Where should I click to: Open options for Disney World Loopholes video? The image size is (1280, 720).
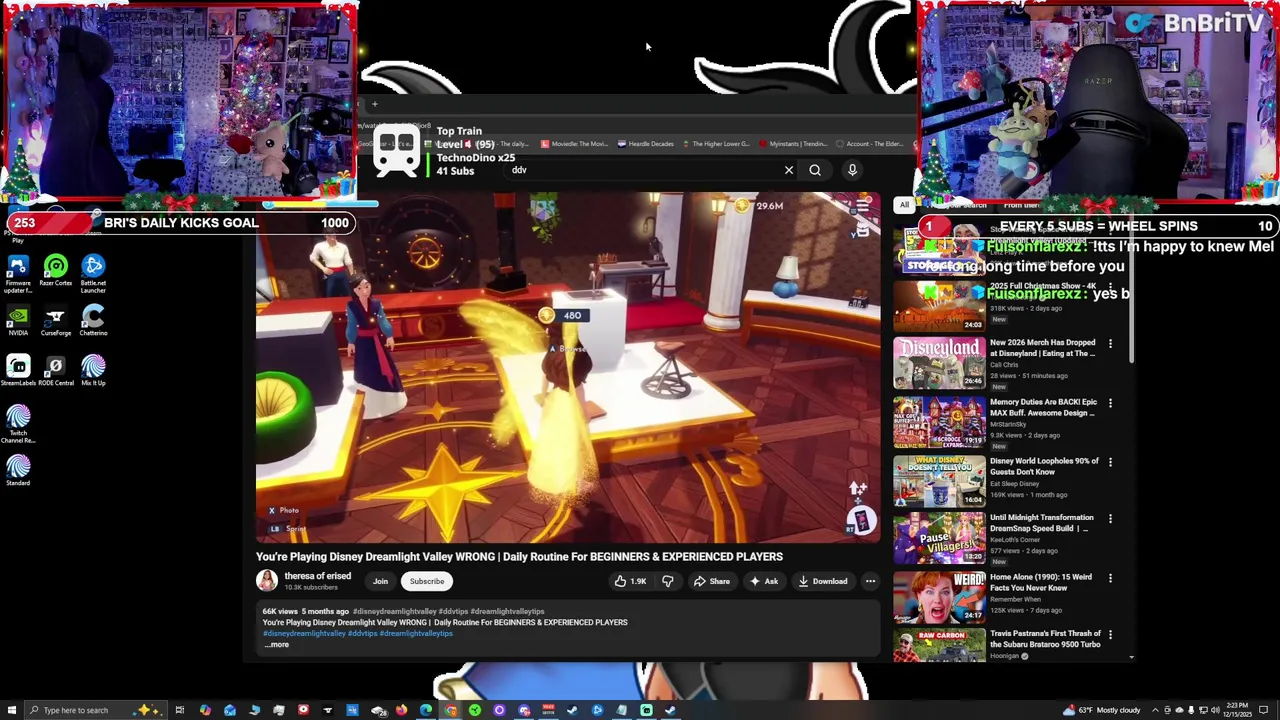(1110, 462)
